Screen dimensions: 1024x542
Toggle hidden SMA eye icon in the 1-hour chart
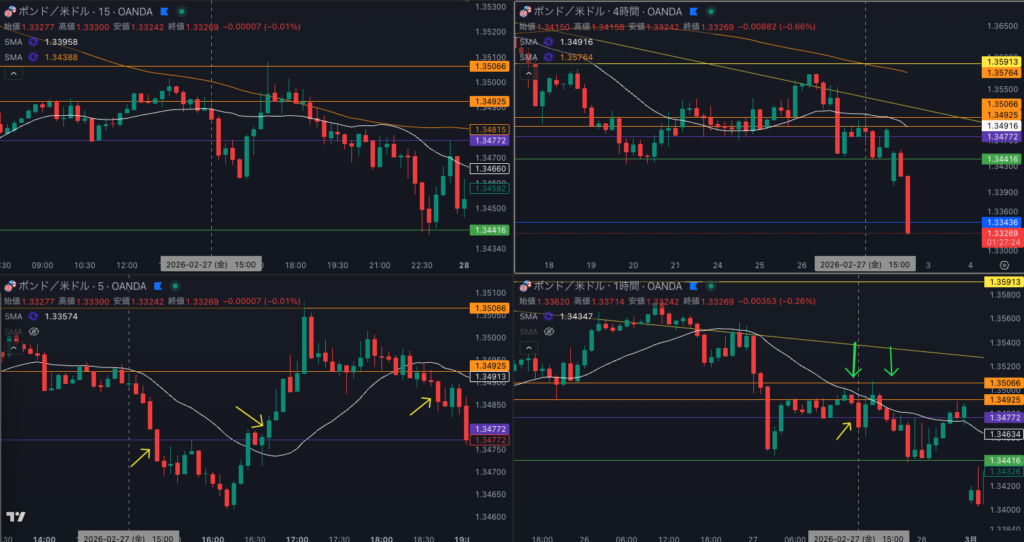tap(547, 331)
